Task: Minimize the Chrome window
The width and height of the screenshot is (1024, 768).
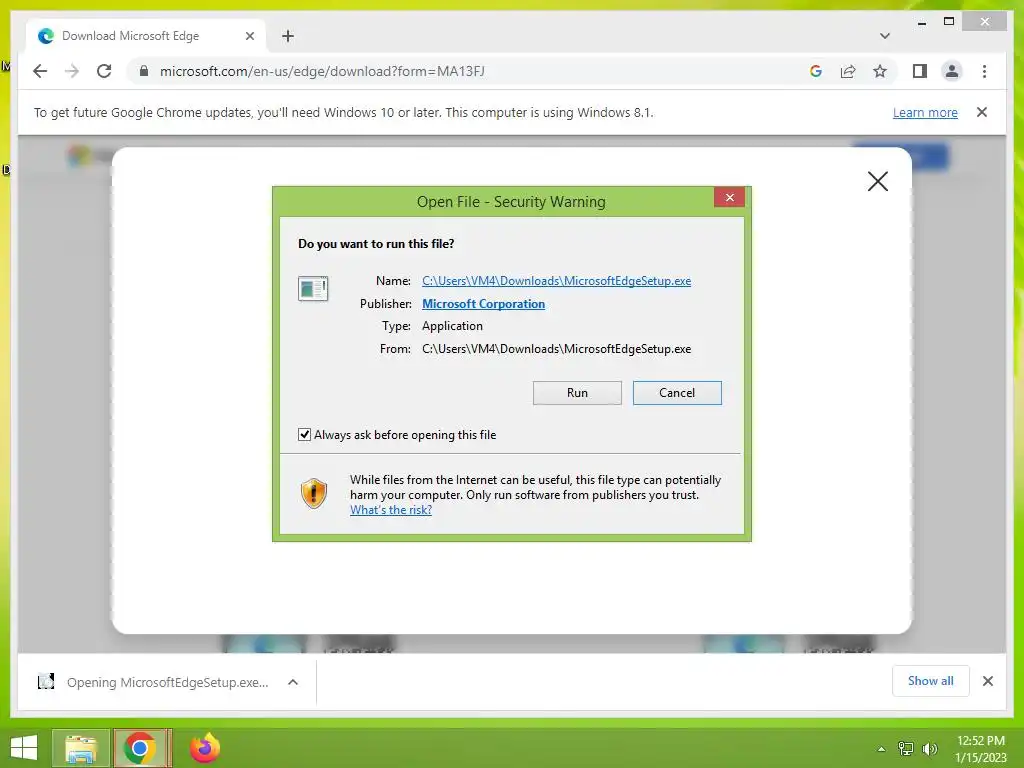Action: [921, 22]
